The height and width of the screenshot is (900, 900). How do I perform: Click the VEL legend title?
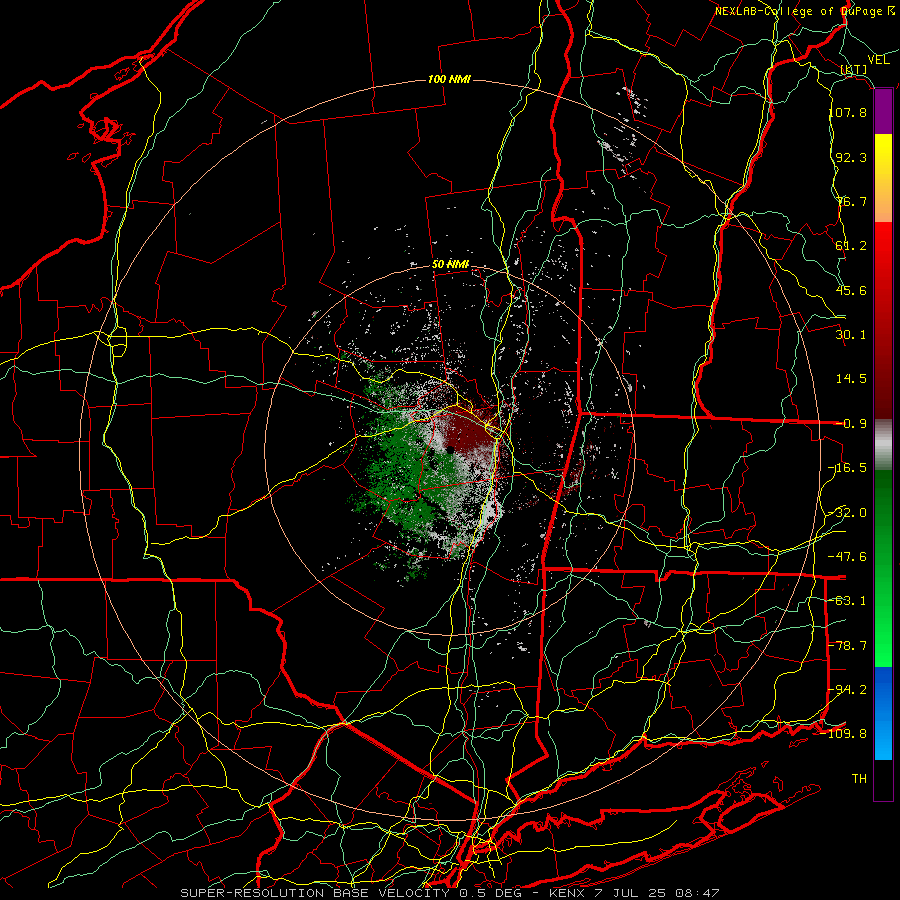pyautogui.click(x=878, y=60)
